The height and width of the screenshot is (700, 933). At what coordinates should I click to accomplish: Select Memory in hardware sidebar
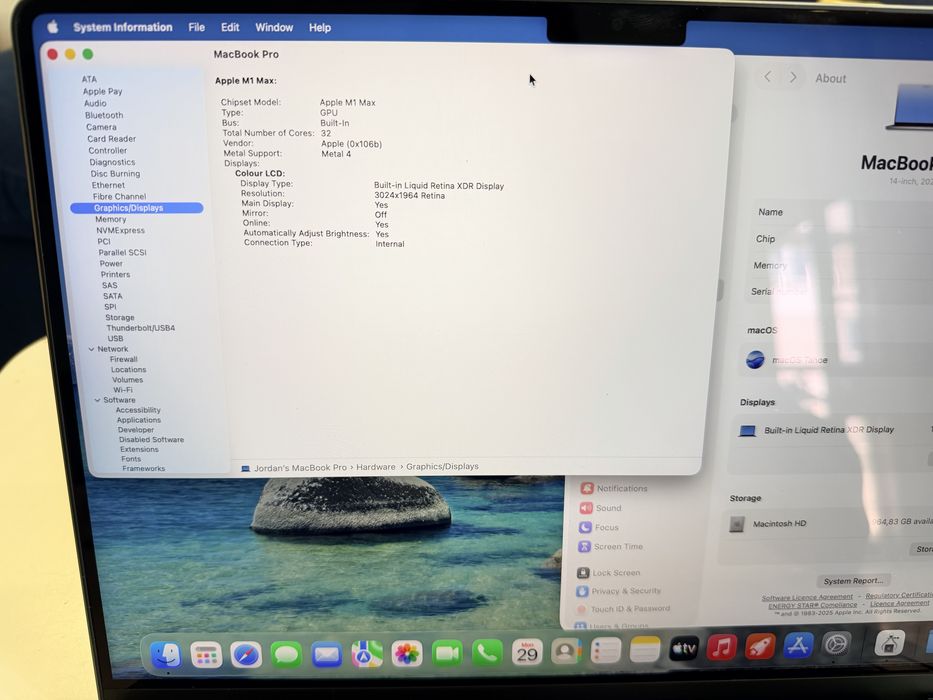tap(111, 219)
